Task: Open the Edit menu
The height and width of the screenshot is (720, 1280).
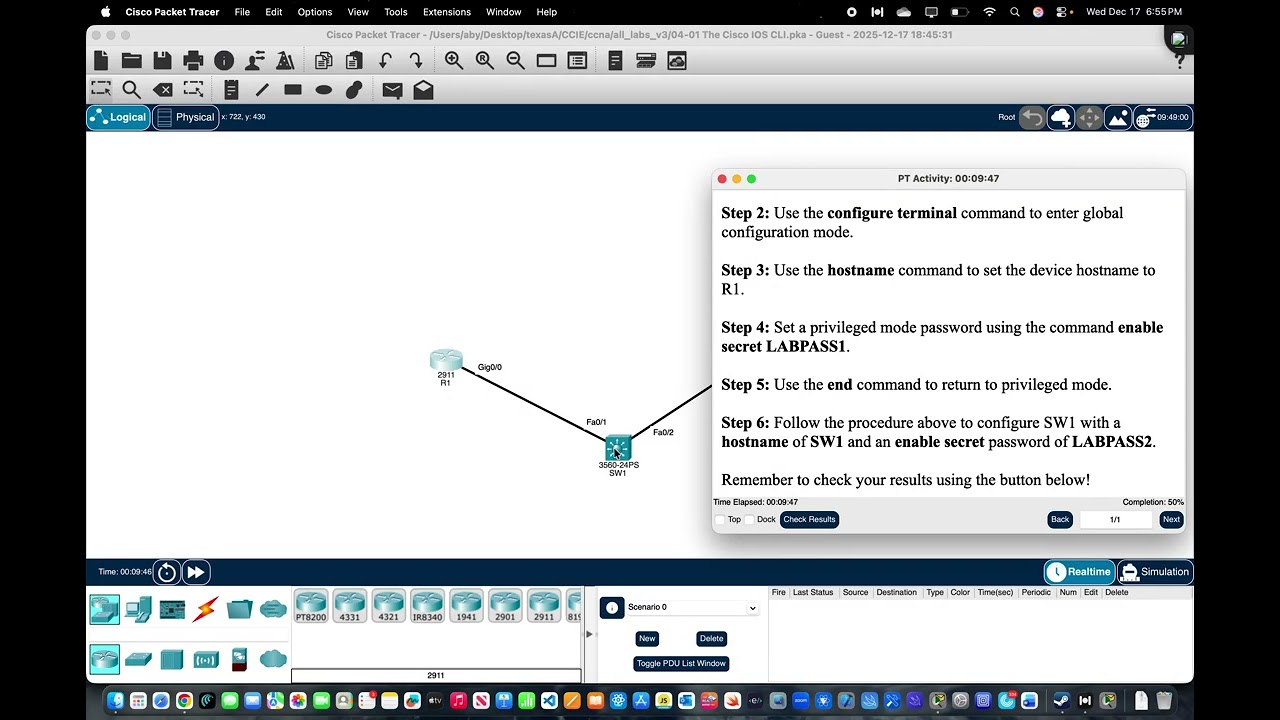Action: point(274,12)
